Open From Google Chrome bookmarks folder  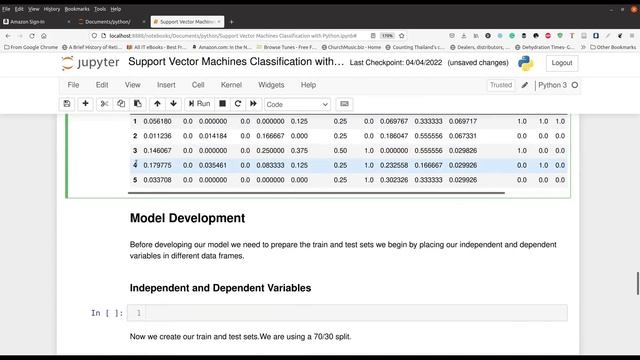pyautogui.click(x=31, y=47)
